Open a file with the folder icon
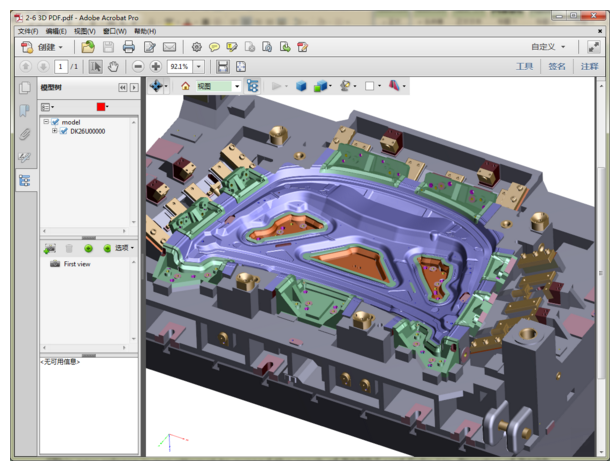615x468 pixels. tap(88, 47)
